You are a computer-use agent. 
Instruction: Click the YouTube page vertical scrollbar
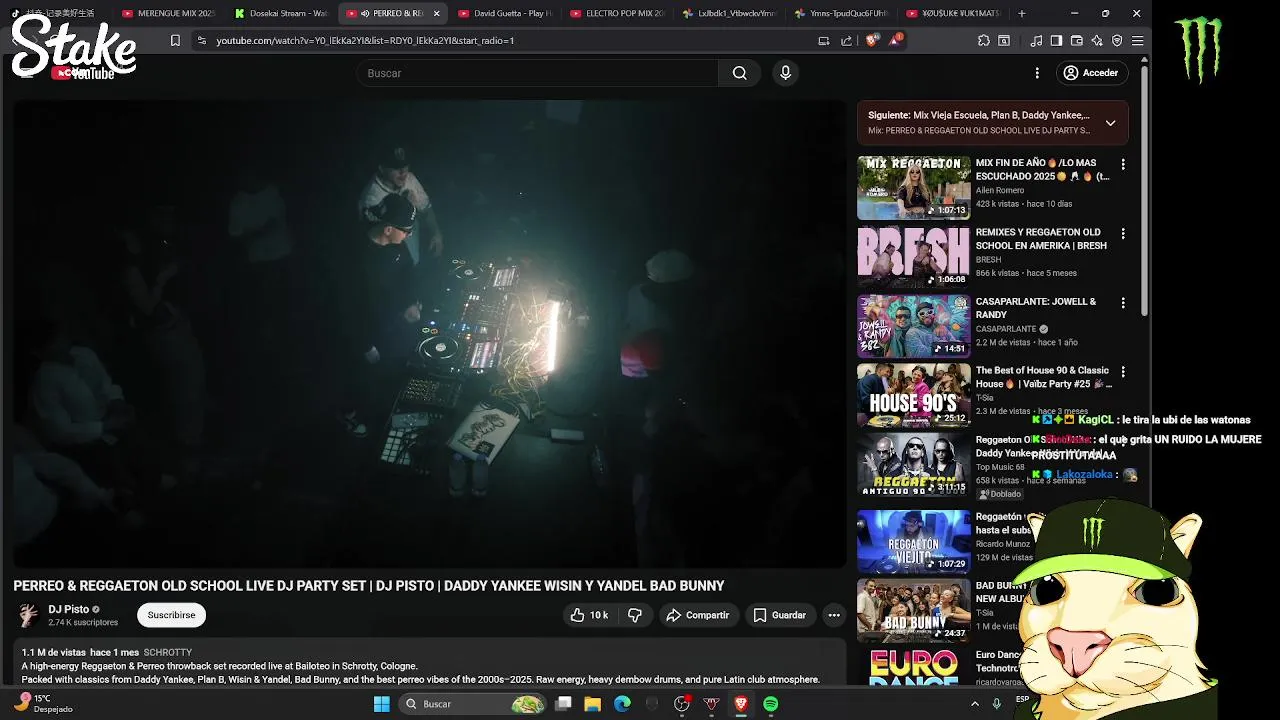[x=1145, y=190]
